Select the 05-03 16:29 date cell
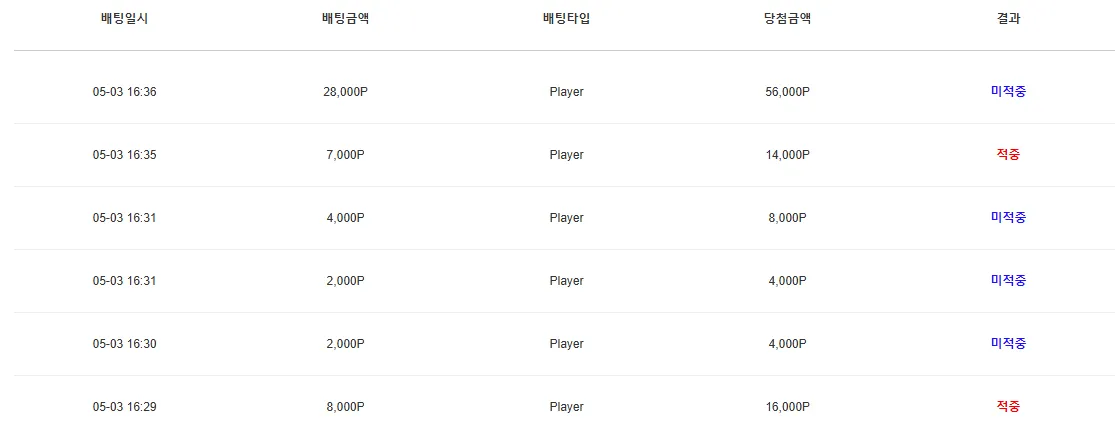This screenshot has width=1115, height=421. pos(124,407)
